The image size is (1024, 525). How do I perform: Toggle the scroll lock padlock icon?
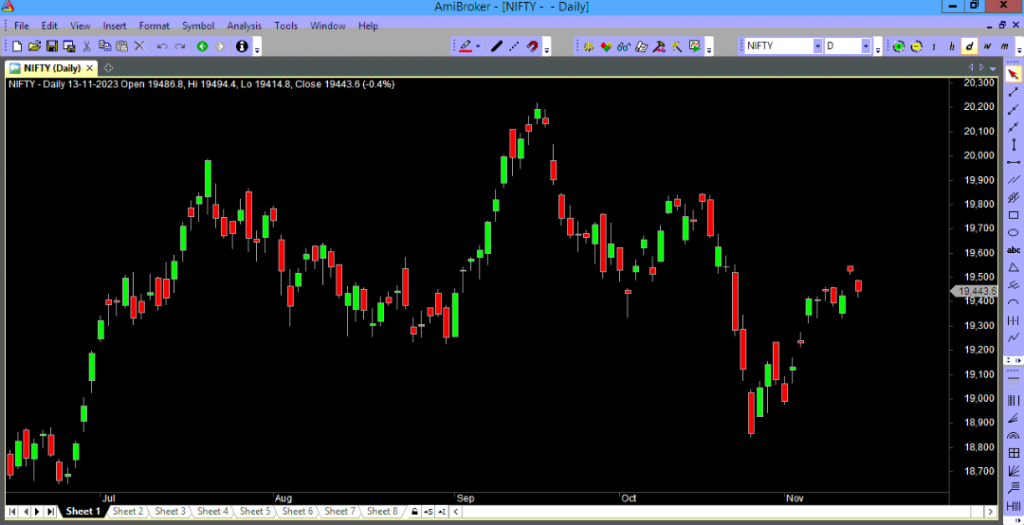point(413,511)
